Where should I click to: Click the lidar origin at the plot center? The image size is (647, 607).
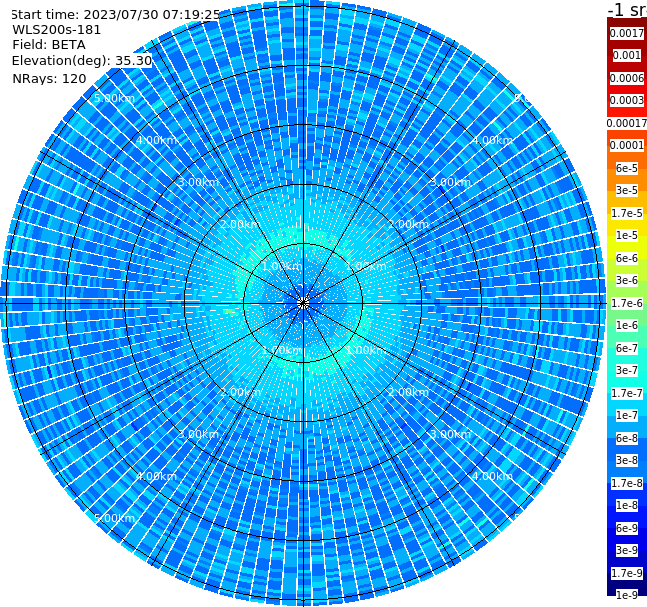click(x=303, y=303)
